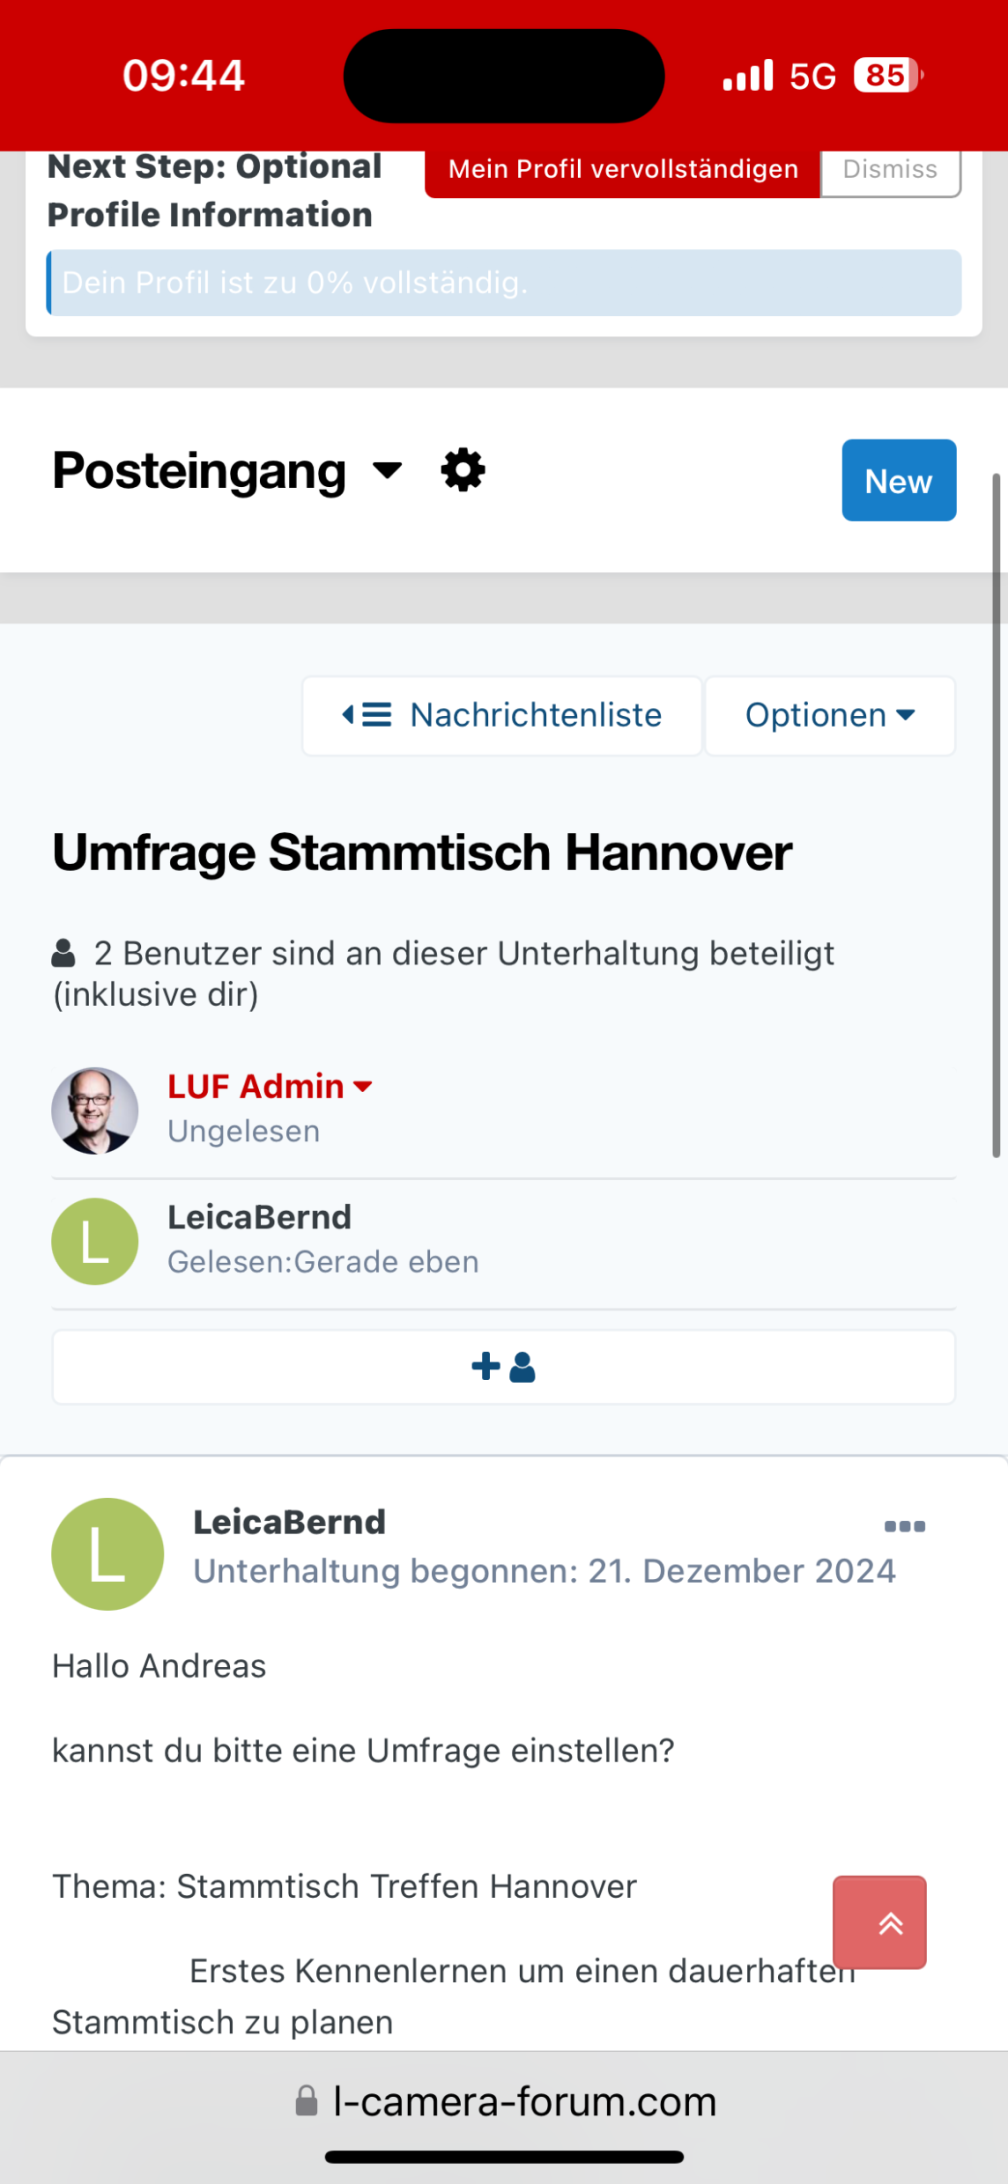The width and height of the screenshot is (1008, 2184).
Task: Click LUF Admin profile photo
Action: point(95,1110)
